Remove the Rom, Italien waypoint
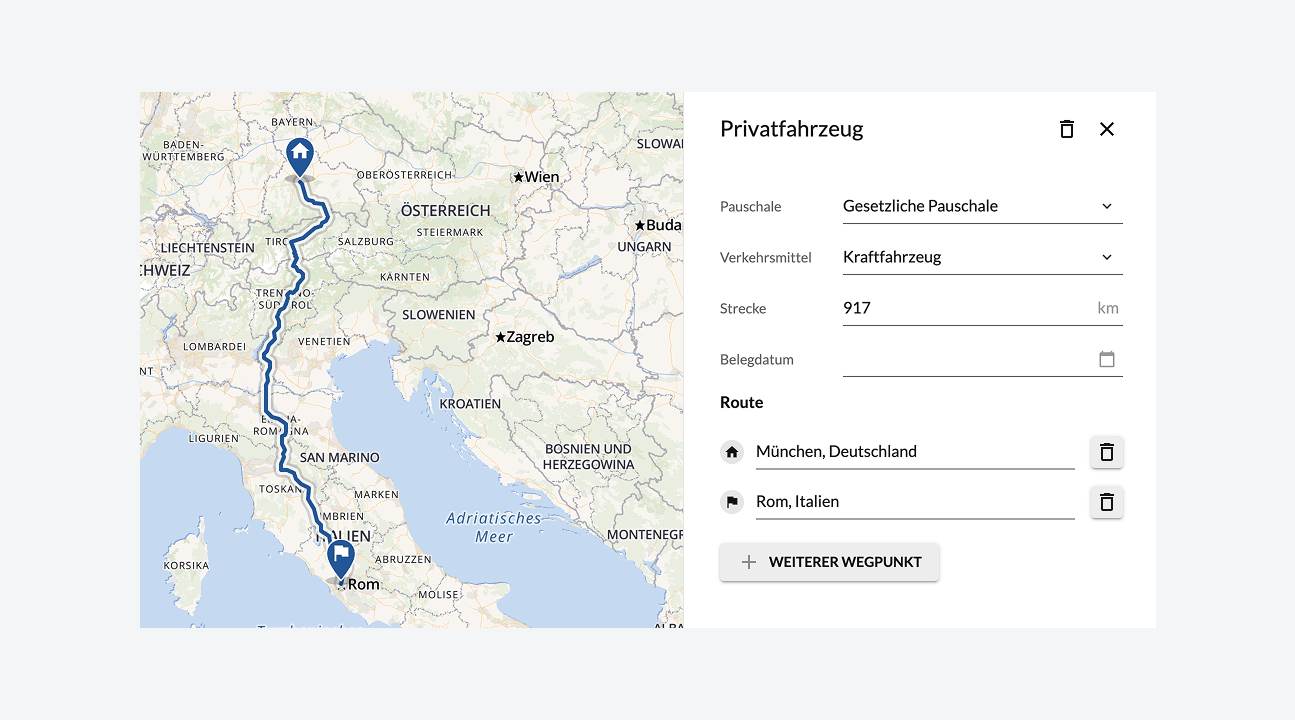 [x=1107, y=502]
